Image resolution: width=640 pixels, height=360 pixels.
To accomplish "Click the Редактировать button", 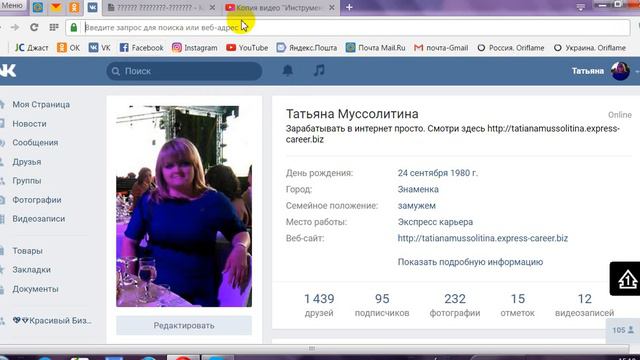I will 184,326.
